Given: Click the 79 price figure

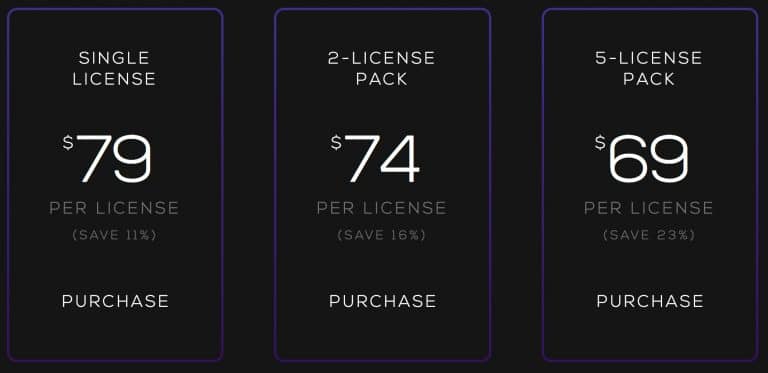Looking at the screenshot, I should coord(114,158).
